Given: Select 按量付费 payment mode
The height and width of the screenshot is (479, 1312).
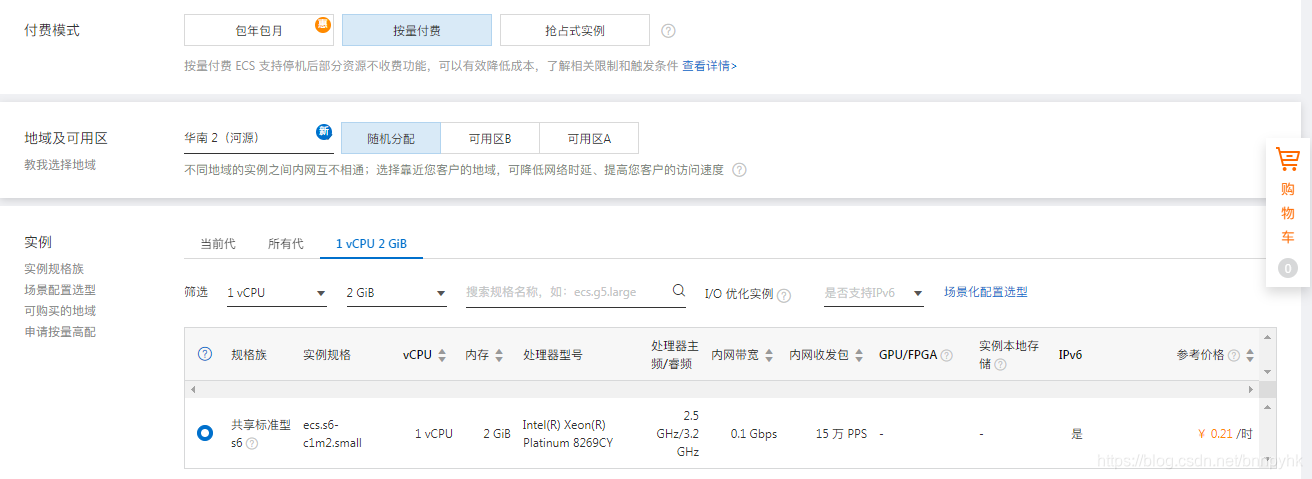Looking at the screenshot, I should [x=416, y=30].
